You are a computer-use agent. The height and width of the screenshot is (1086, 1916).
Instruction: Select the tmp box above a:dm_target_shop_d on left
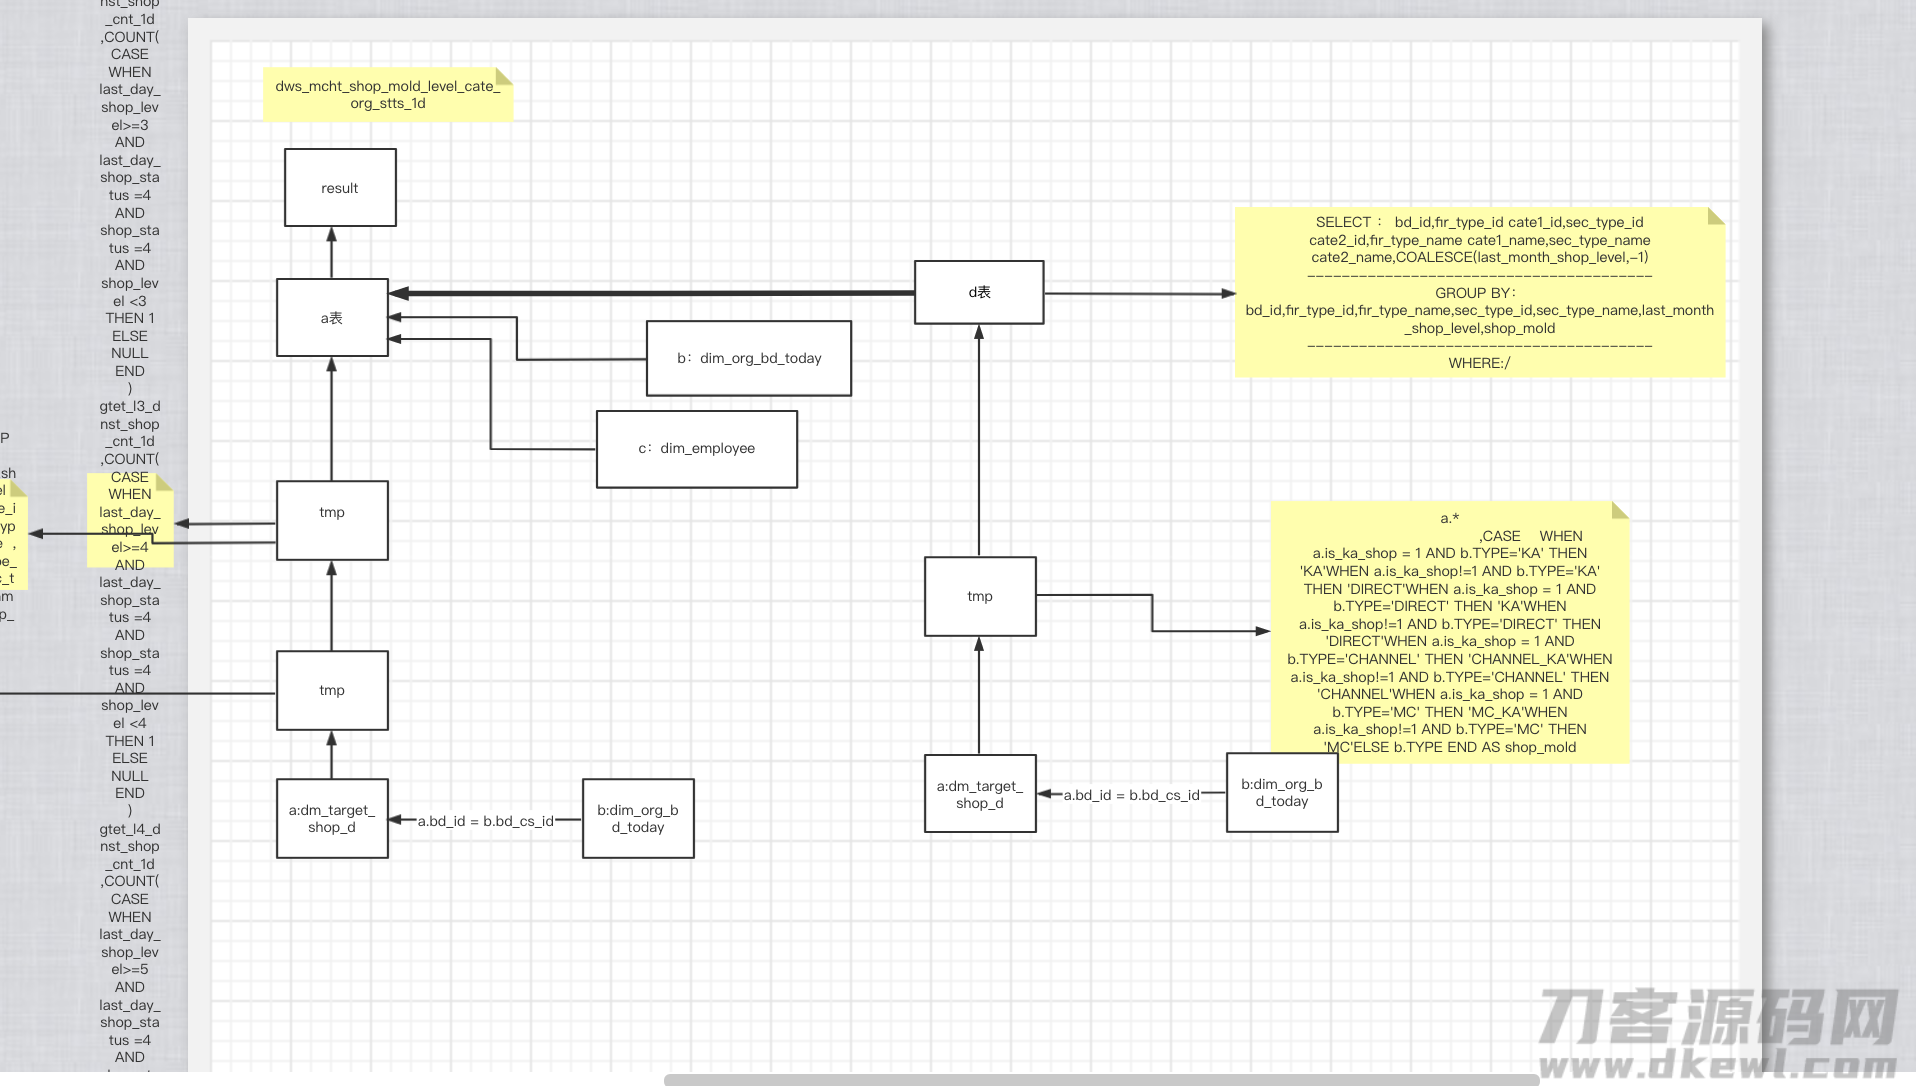(332, 691)
